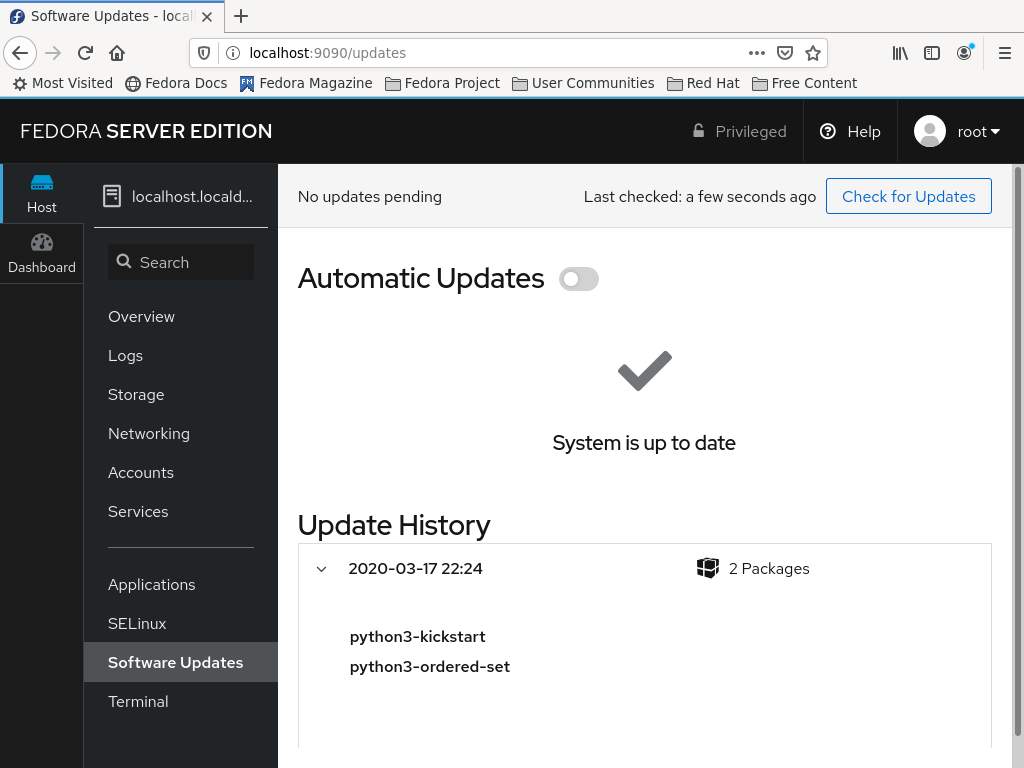Open Most Visited bookmarks
Viewport: 1024px width, 768px height.
pos(63,84)
